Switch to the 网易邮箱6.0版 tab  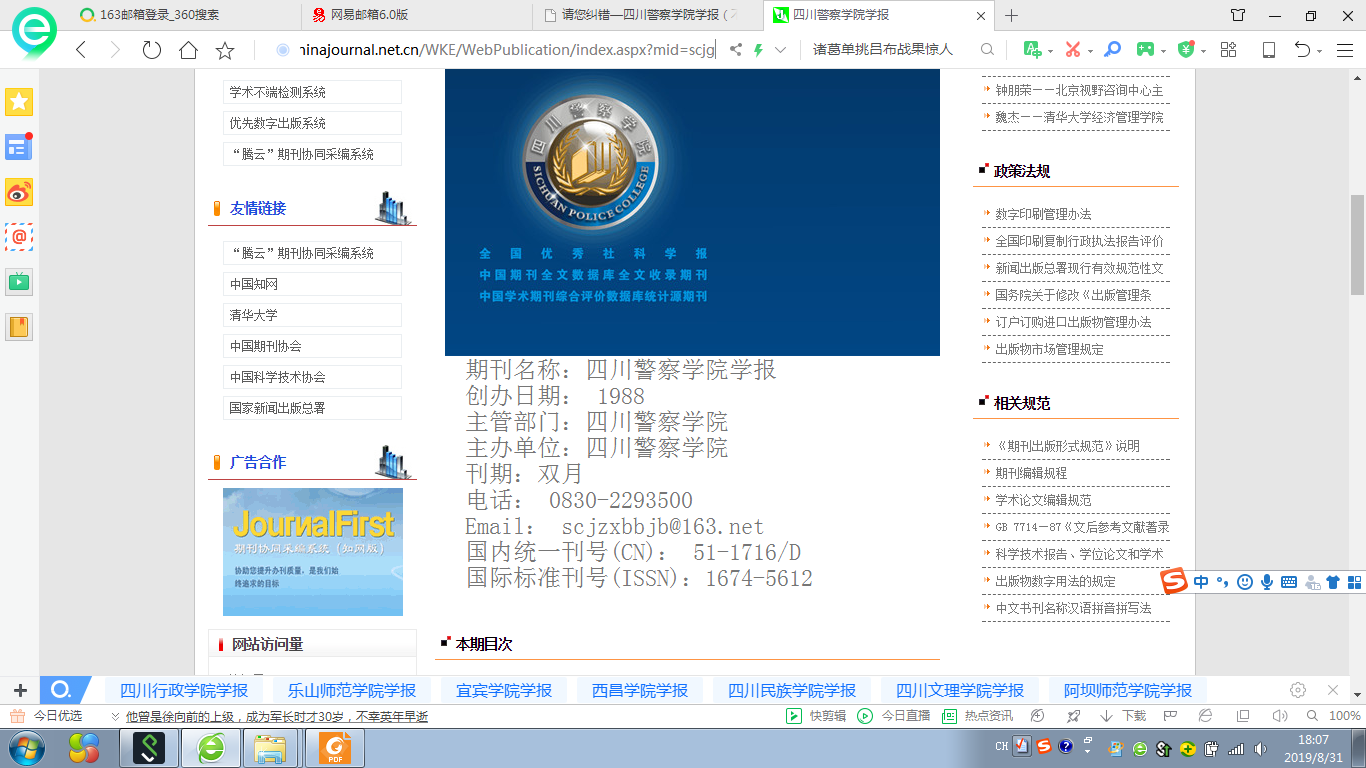coord(416,15)
